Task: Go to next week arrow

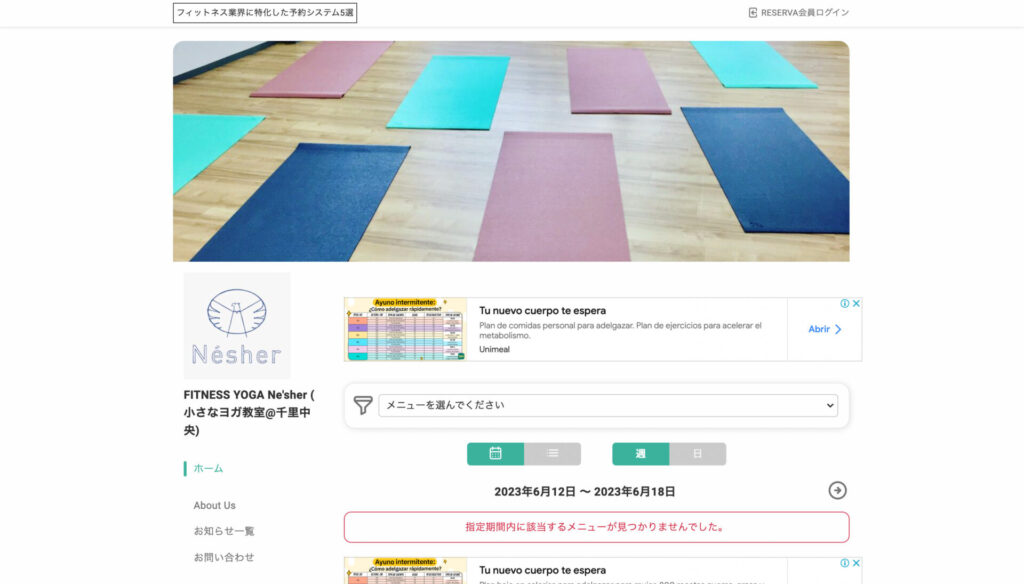Action: (x=837, y=491)
